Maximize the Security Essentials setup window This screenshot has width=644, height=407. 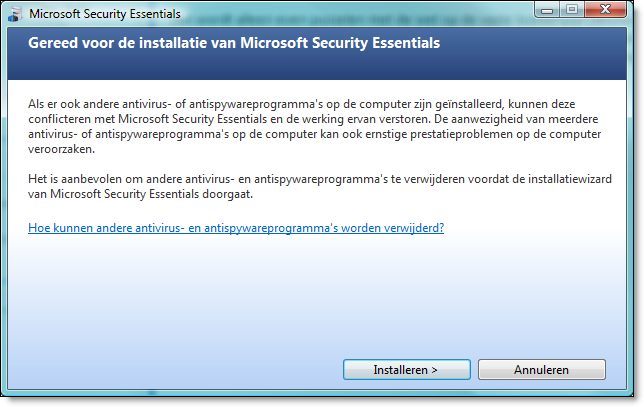pyautogui.click(x=572, y=10)
